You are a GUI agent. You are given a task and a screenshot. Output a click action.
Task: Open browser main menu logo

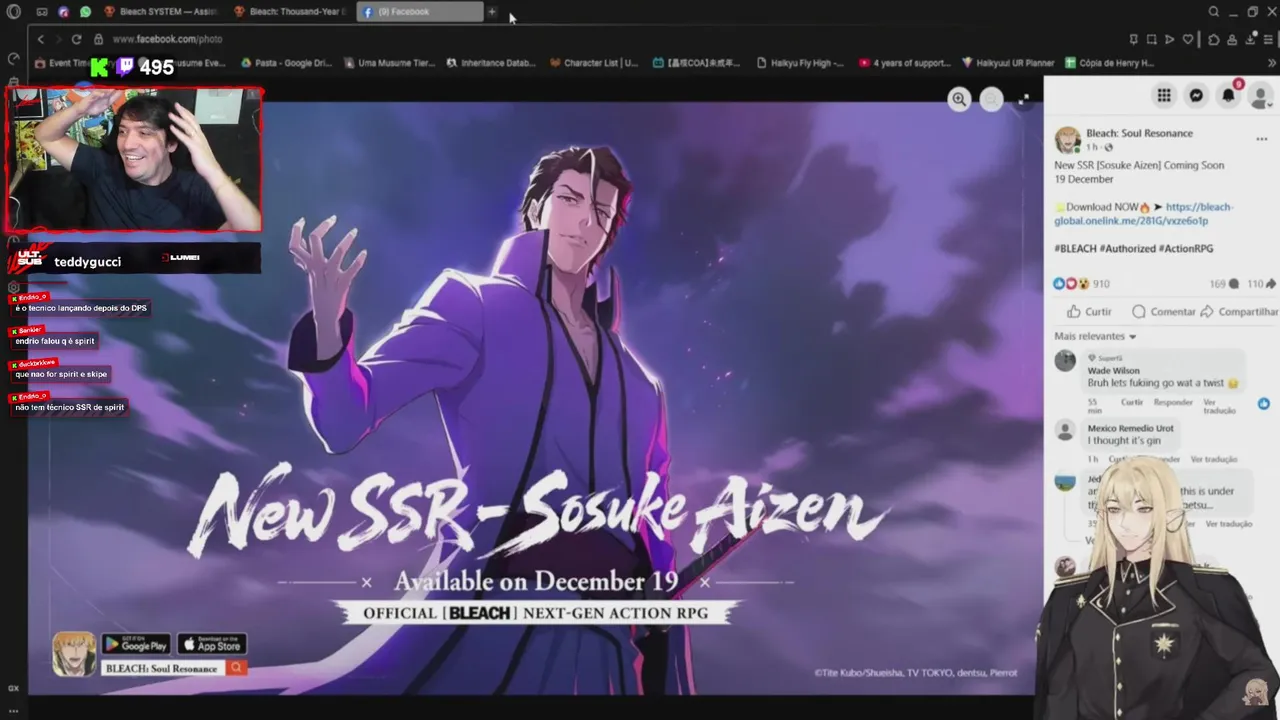(x=13, y=12)
